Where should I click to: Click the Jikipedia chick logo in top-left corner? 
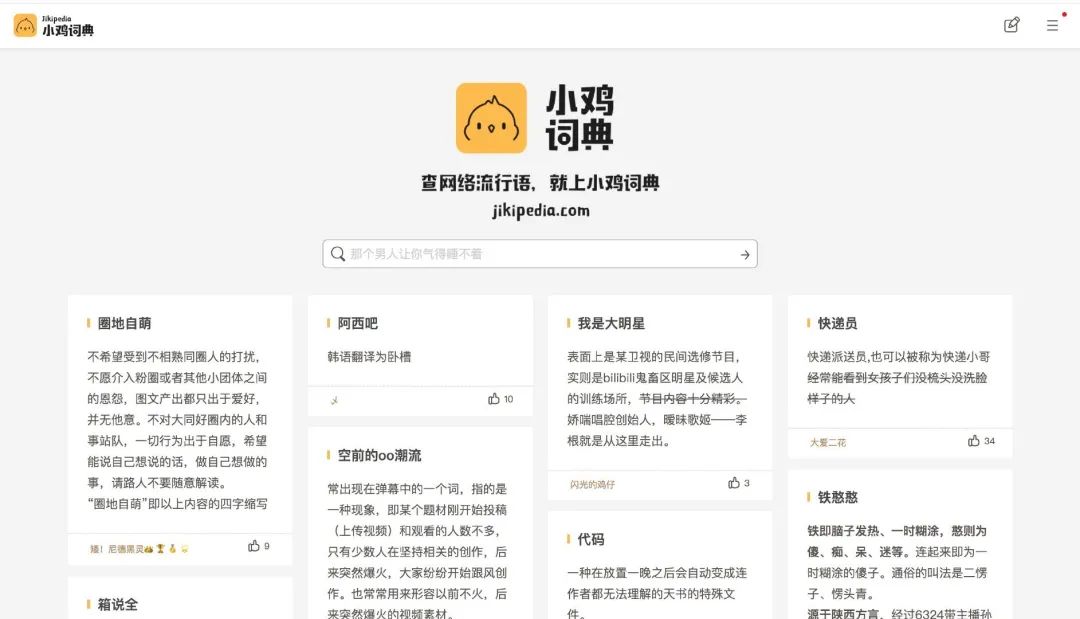(25, 24)
